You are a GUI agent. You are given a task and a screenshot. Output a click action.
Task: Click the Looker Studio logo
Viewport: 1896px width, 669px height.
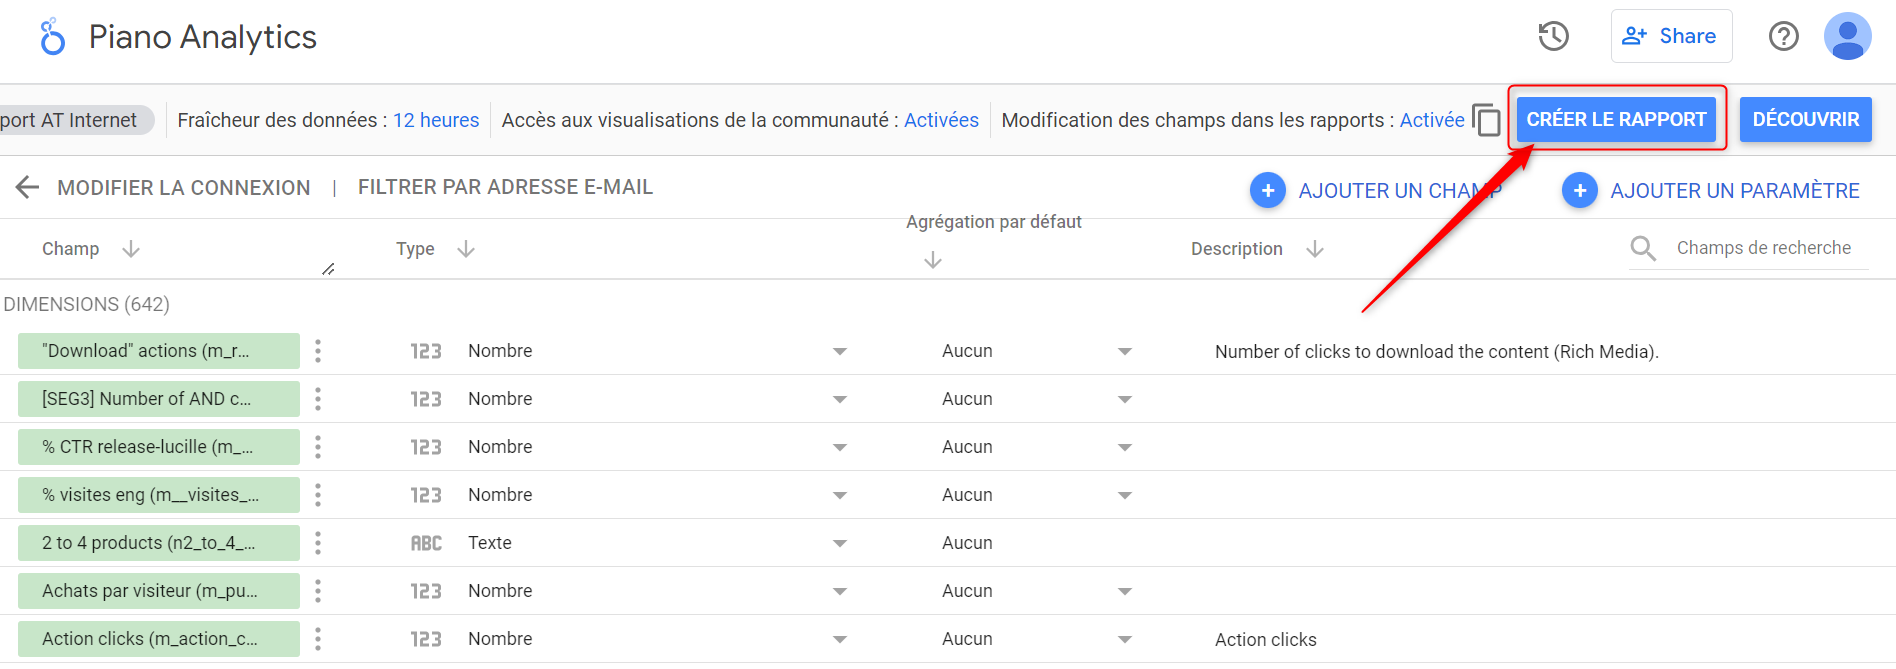52,37
